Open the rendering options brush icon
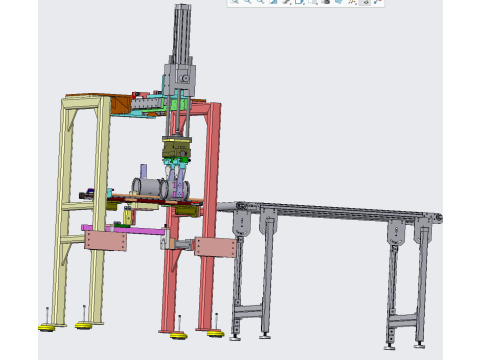Screen dimensions: 480x360 287,2
